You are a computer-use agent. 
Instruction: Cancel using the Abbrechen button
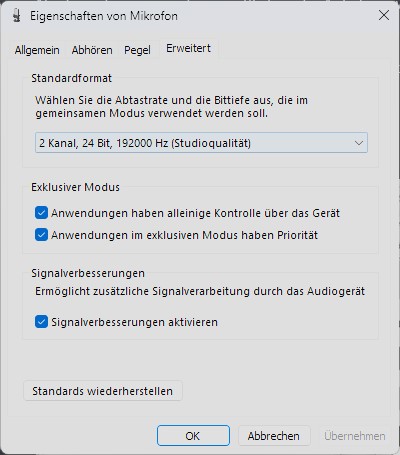pos(274,436)
